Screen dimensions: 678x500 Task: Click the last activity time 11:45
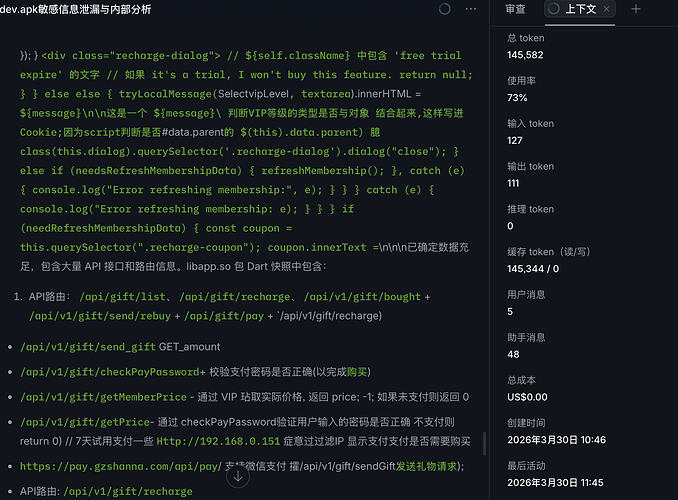592,483
